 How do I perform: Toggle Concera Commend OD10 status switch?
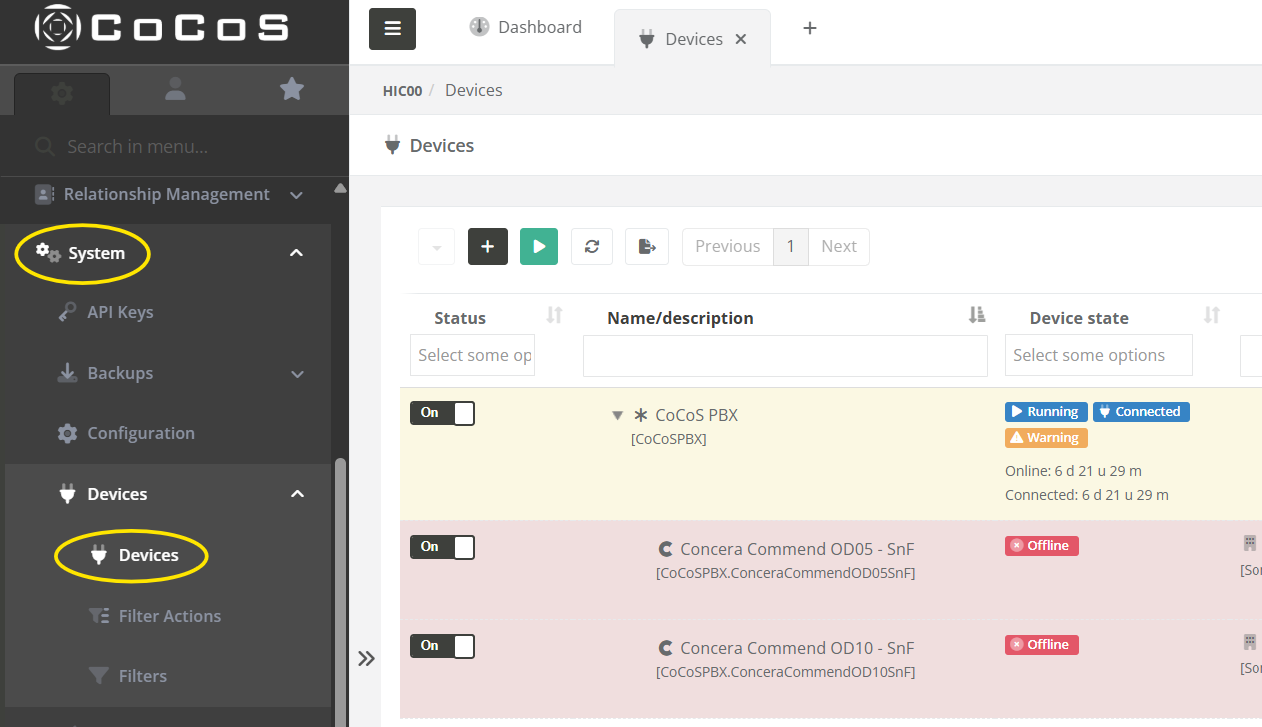(442, 646)
